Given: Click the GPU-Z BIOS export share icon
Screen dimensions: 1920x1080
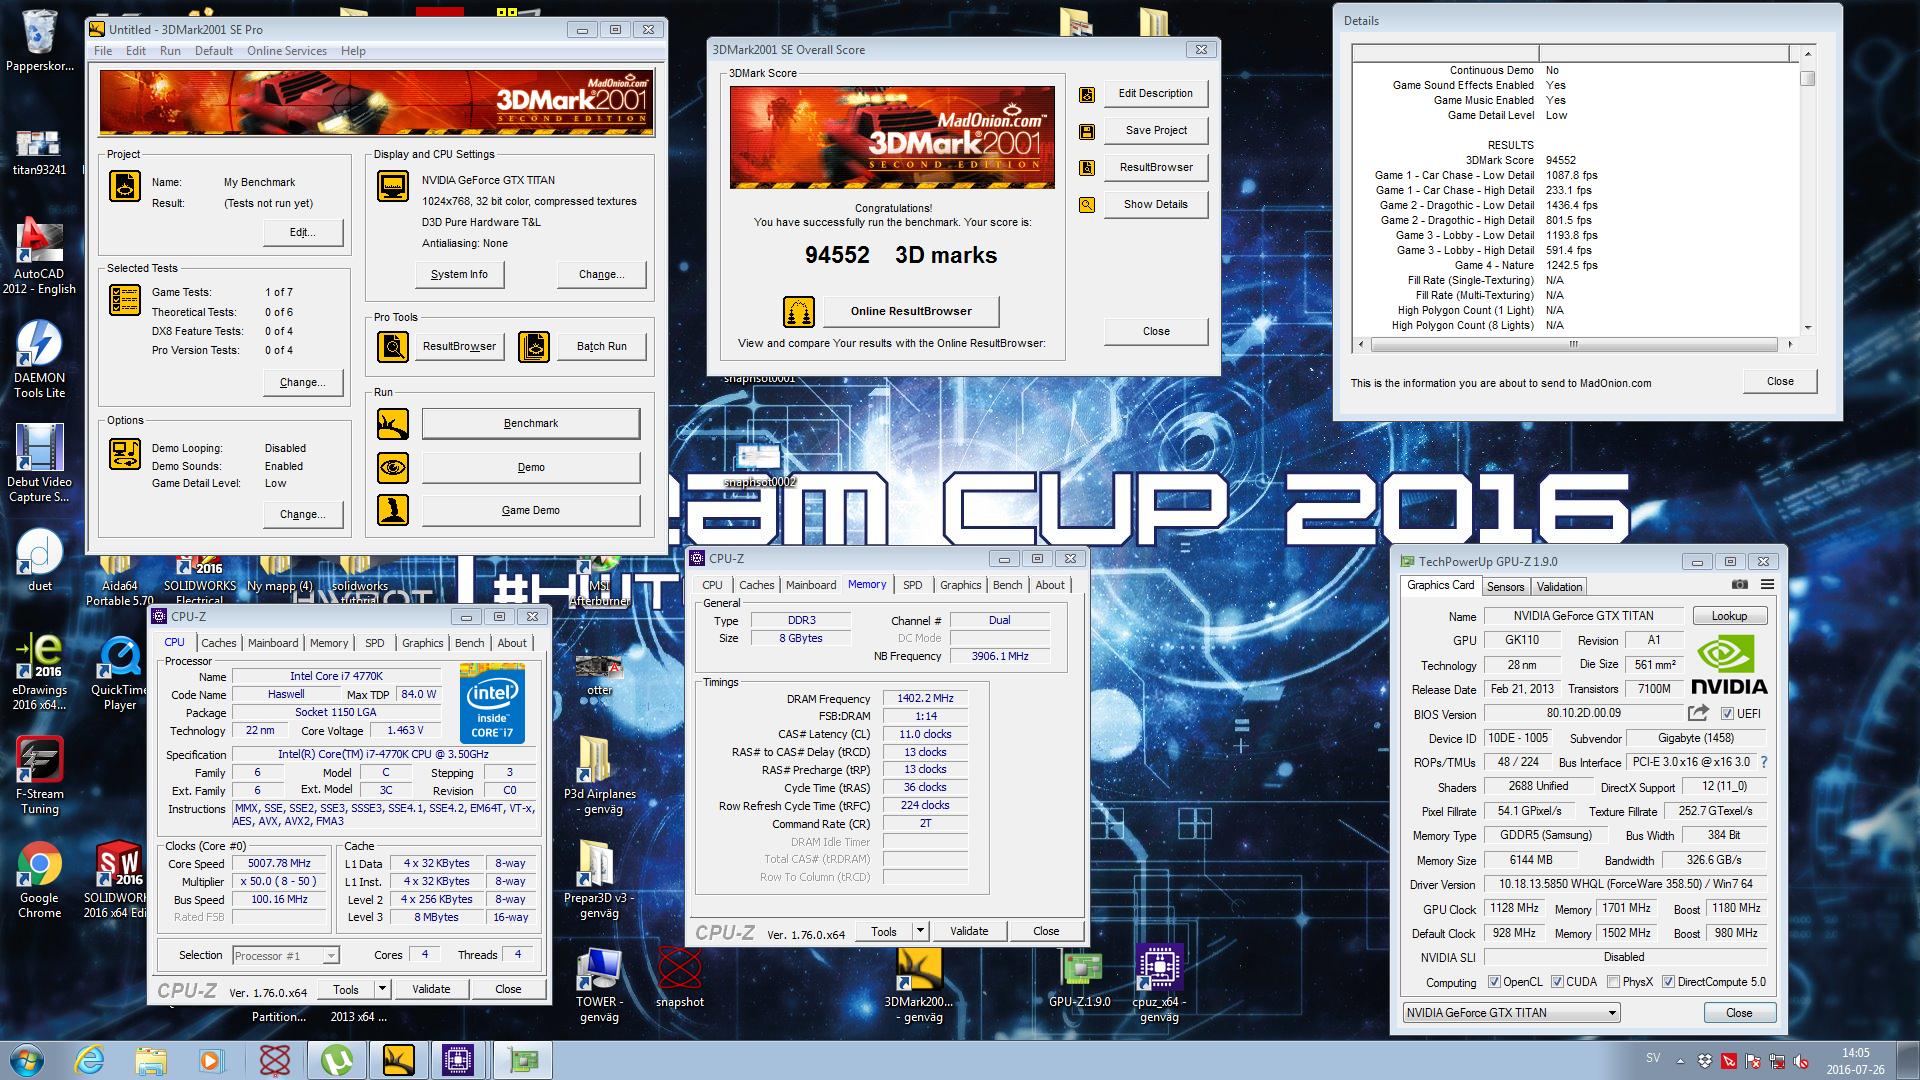Looking at the screenshot, I should point(1698,713).
